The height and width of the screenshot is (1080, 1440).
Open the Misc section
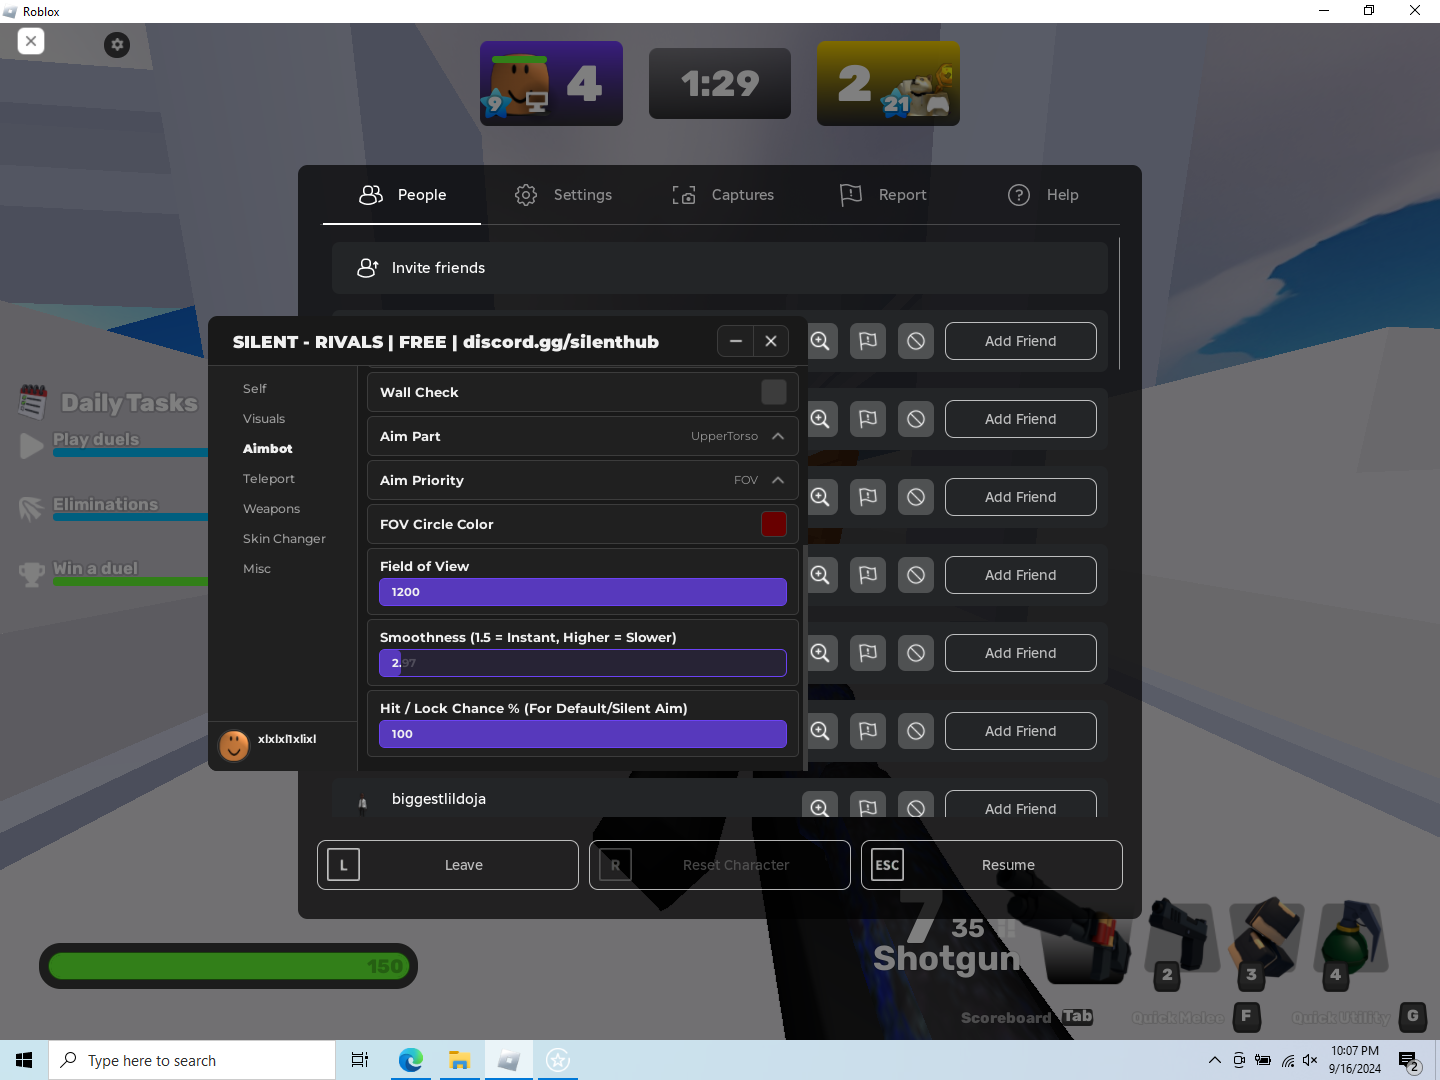coord(257,569)
